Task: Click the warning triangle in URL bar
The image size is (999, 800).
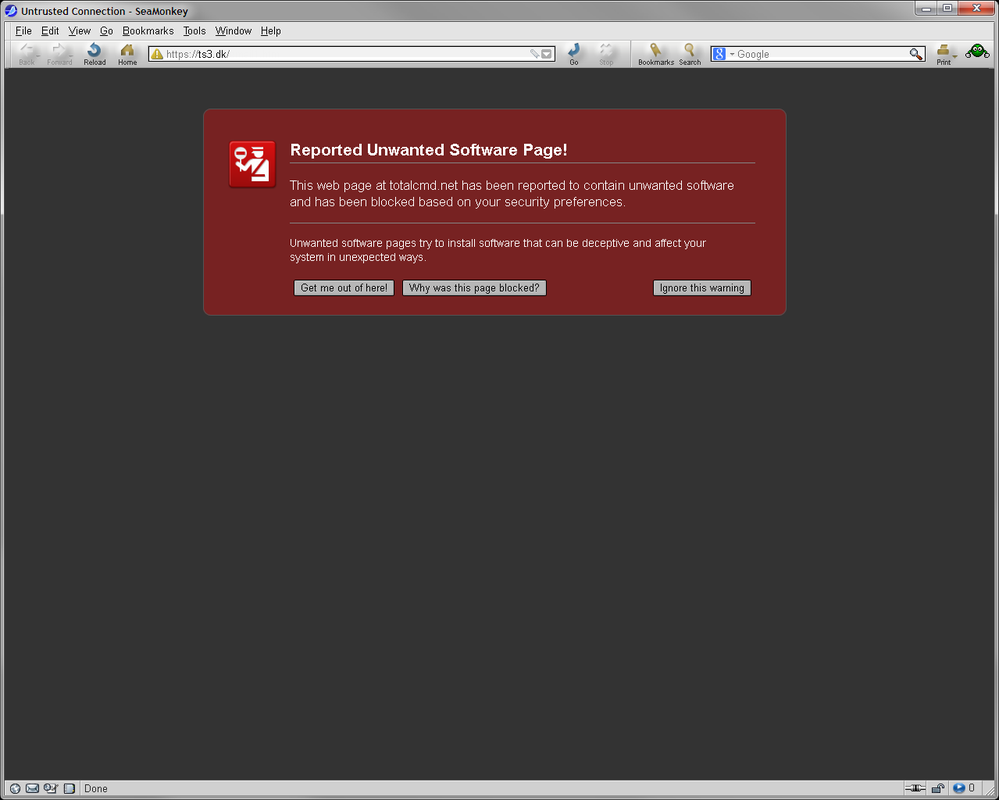Action: point(157,54)
